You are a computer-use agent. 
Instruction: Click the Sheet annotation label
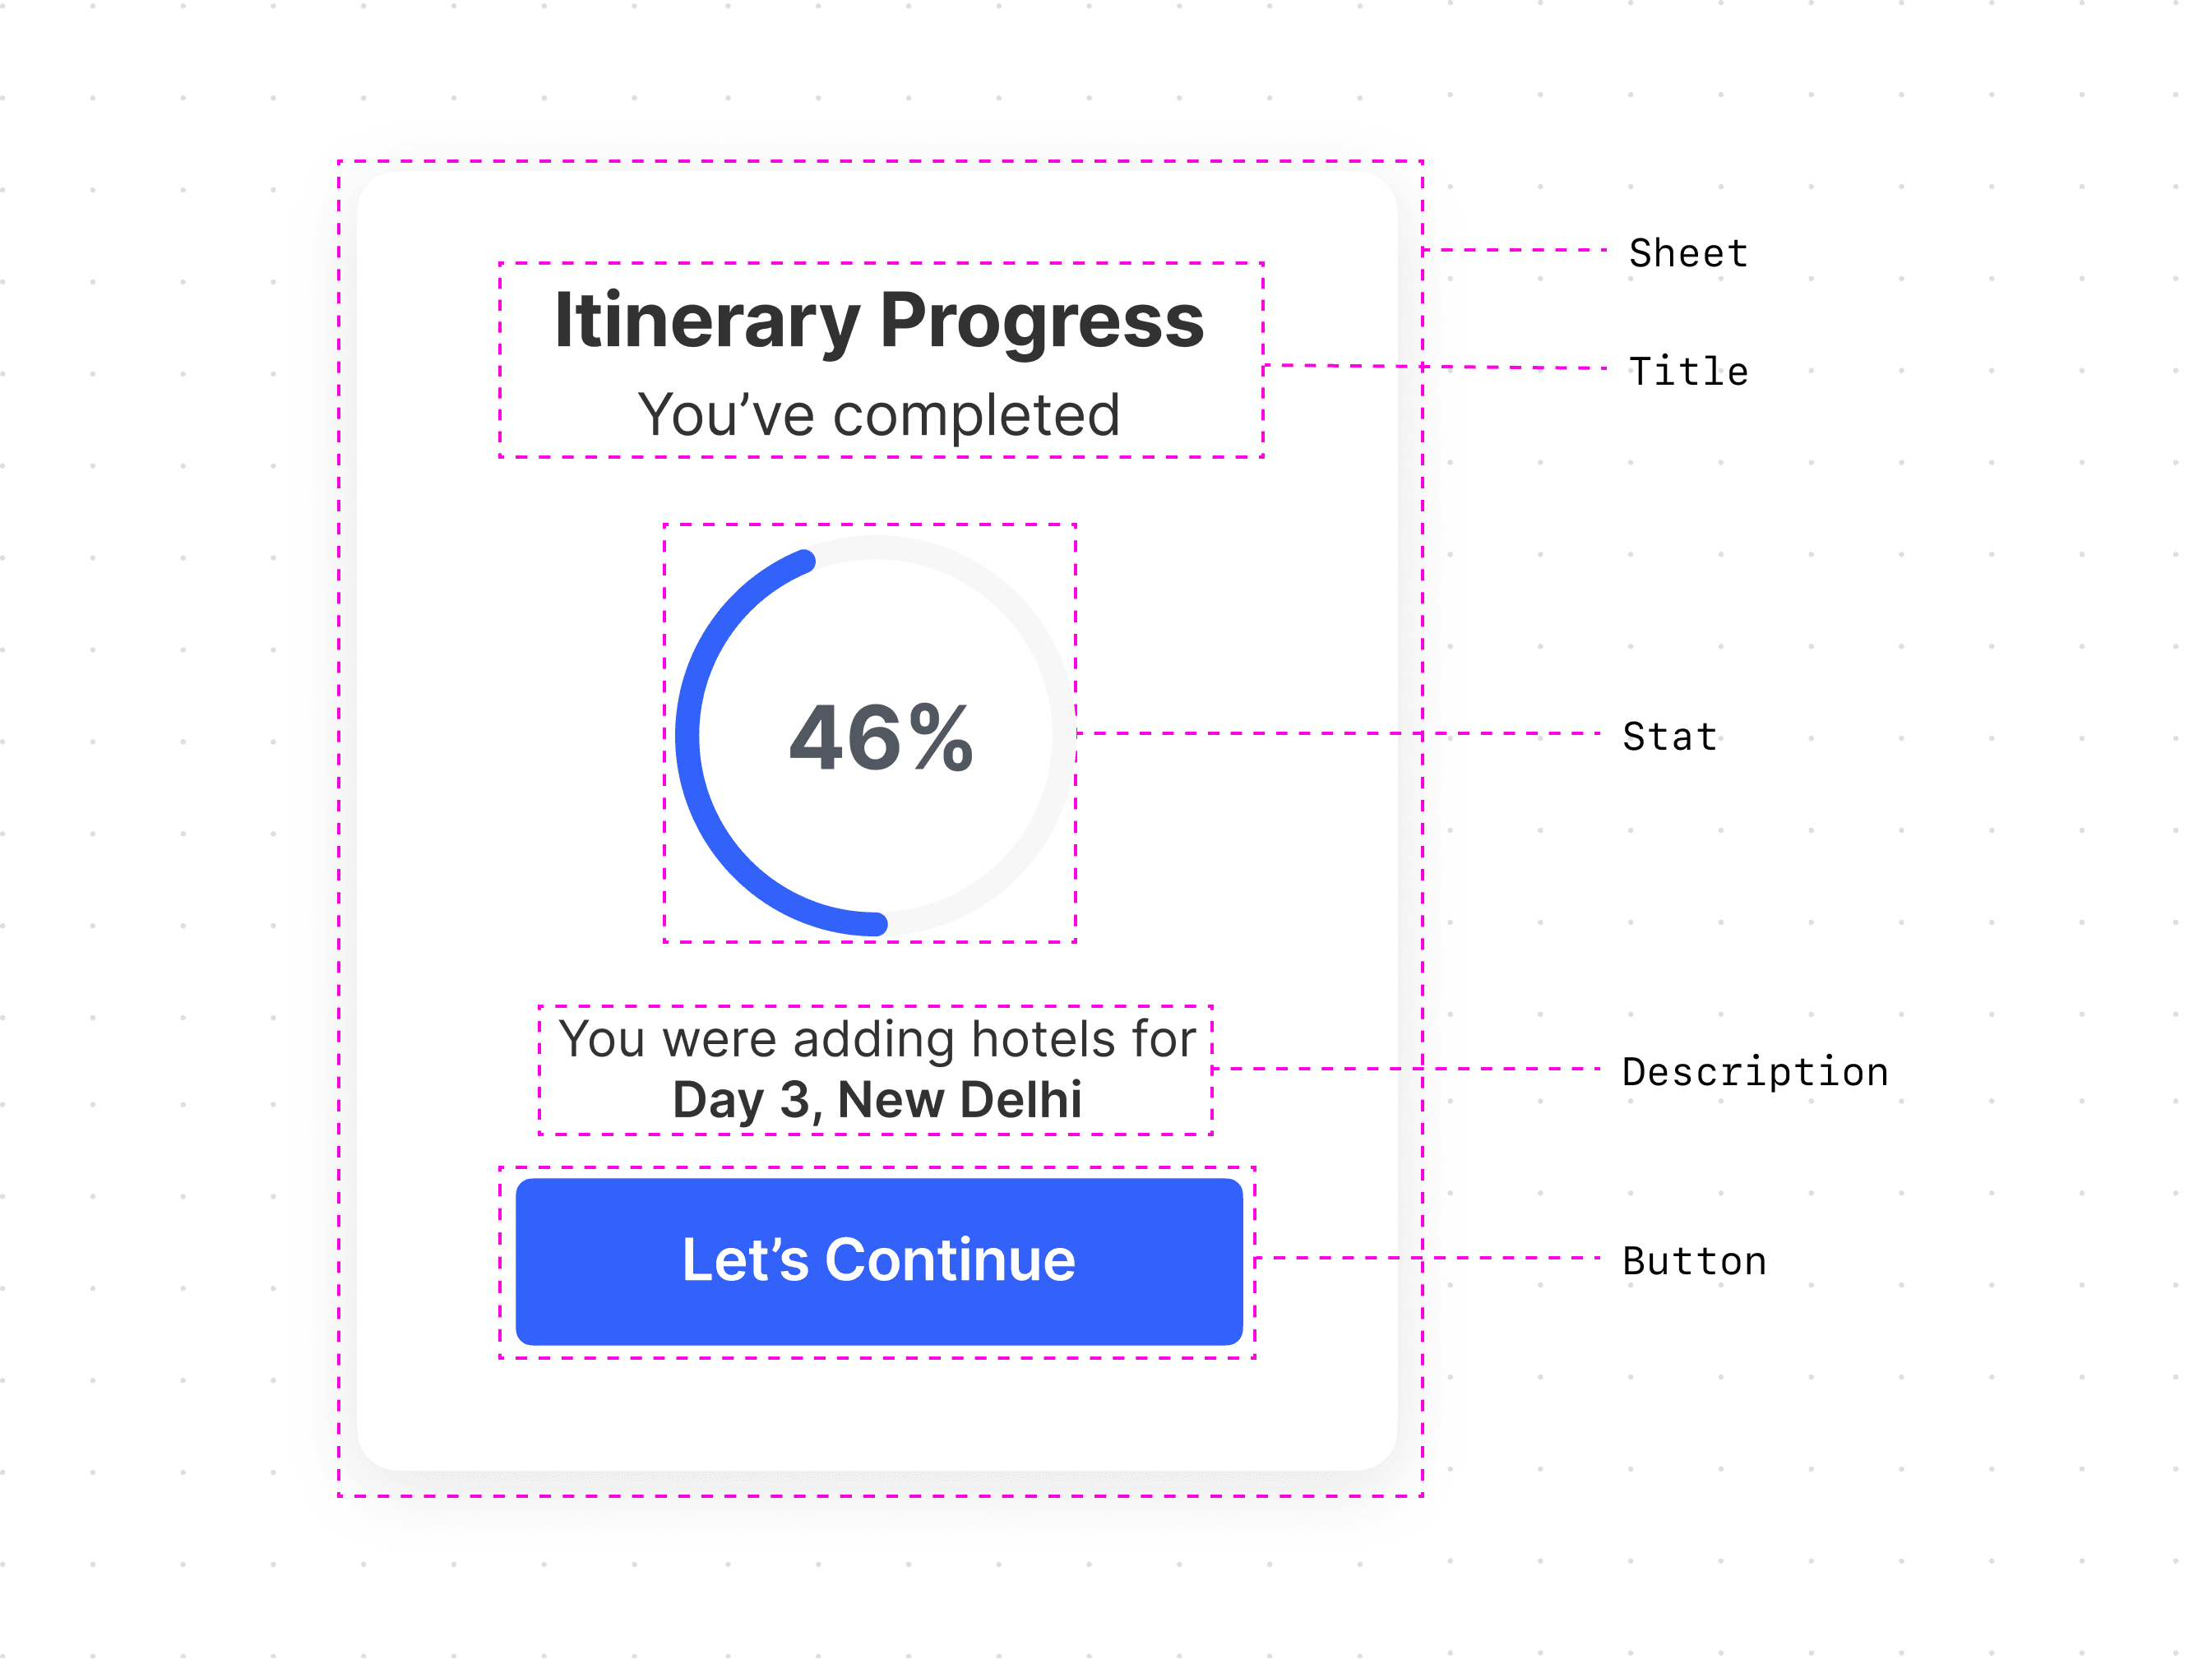(1688, 253)
